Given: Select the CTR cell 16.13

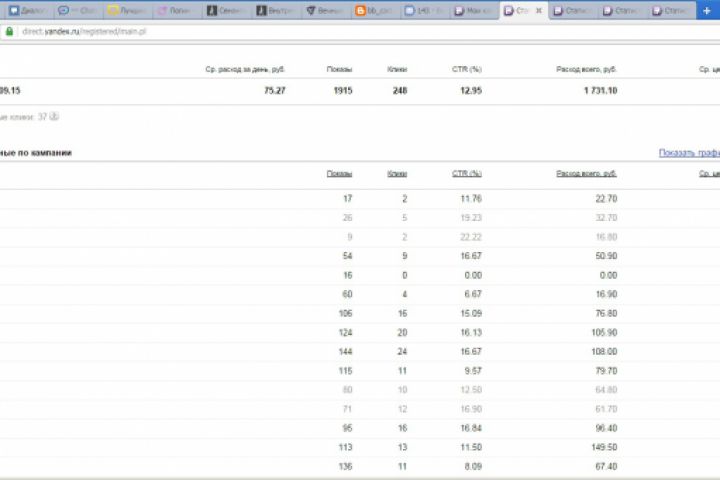Looking at the screenshot, I should 471,333.
